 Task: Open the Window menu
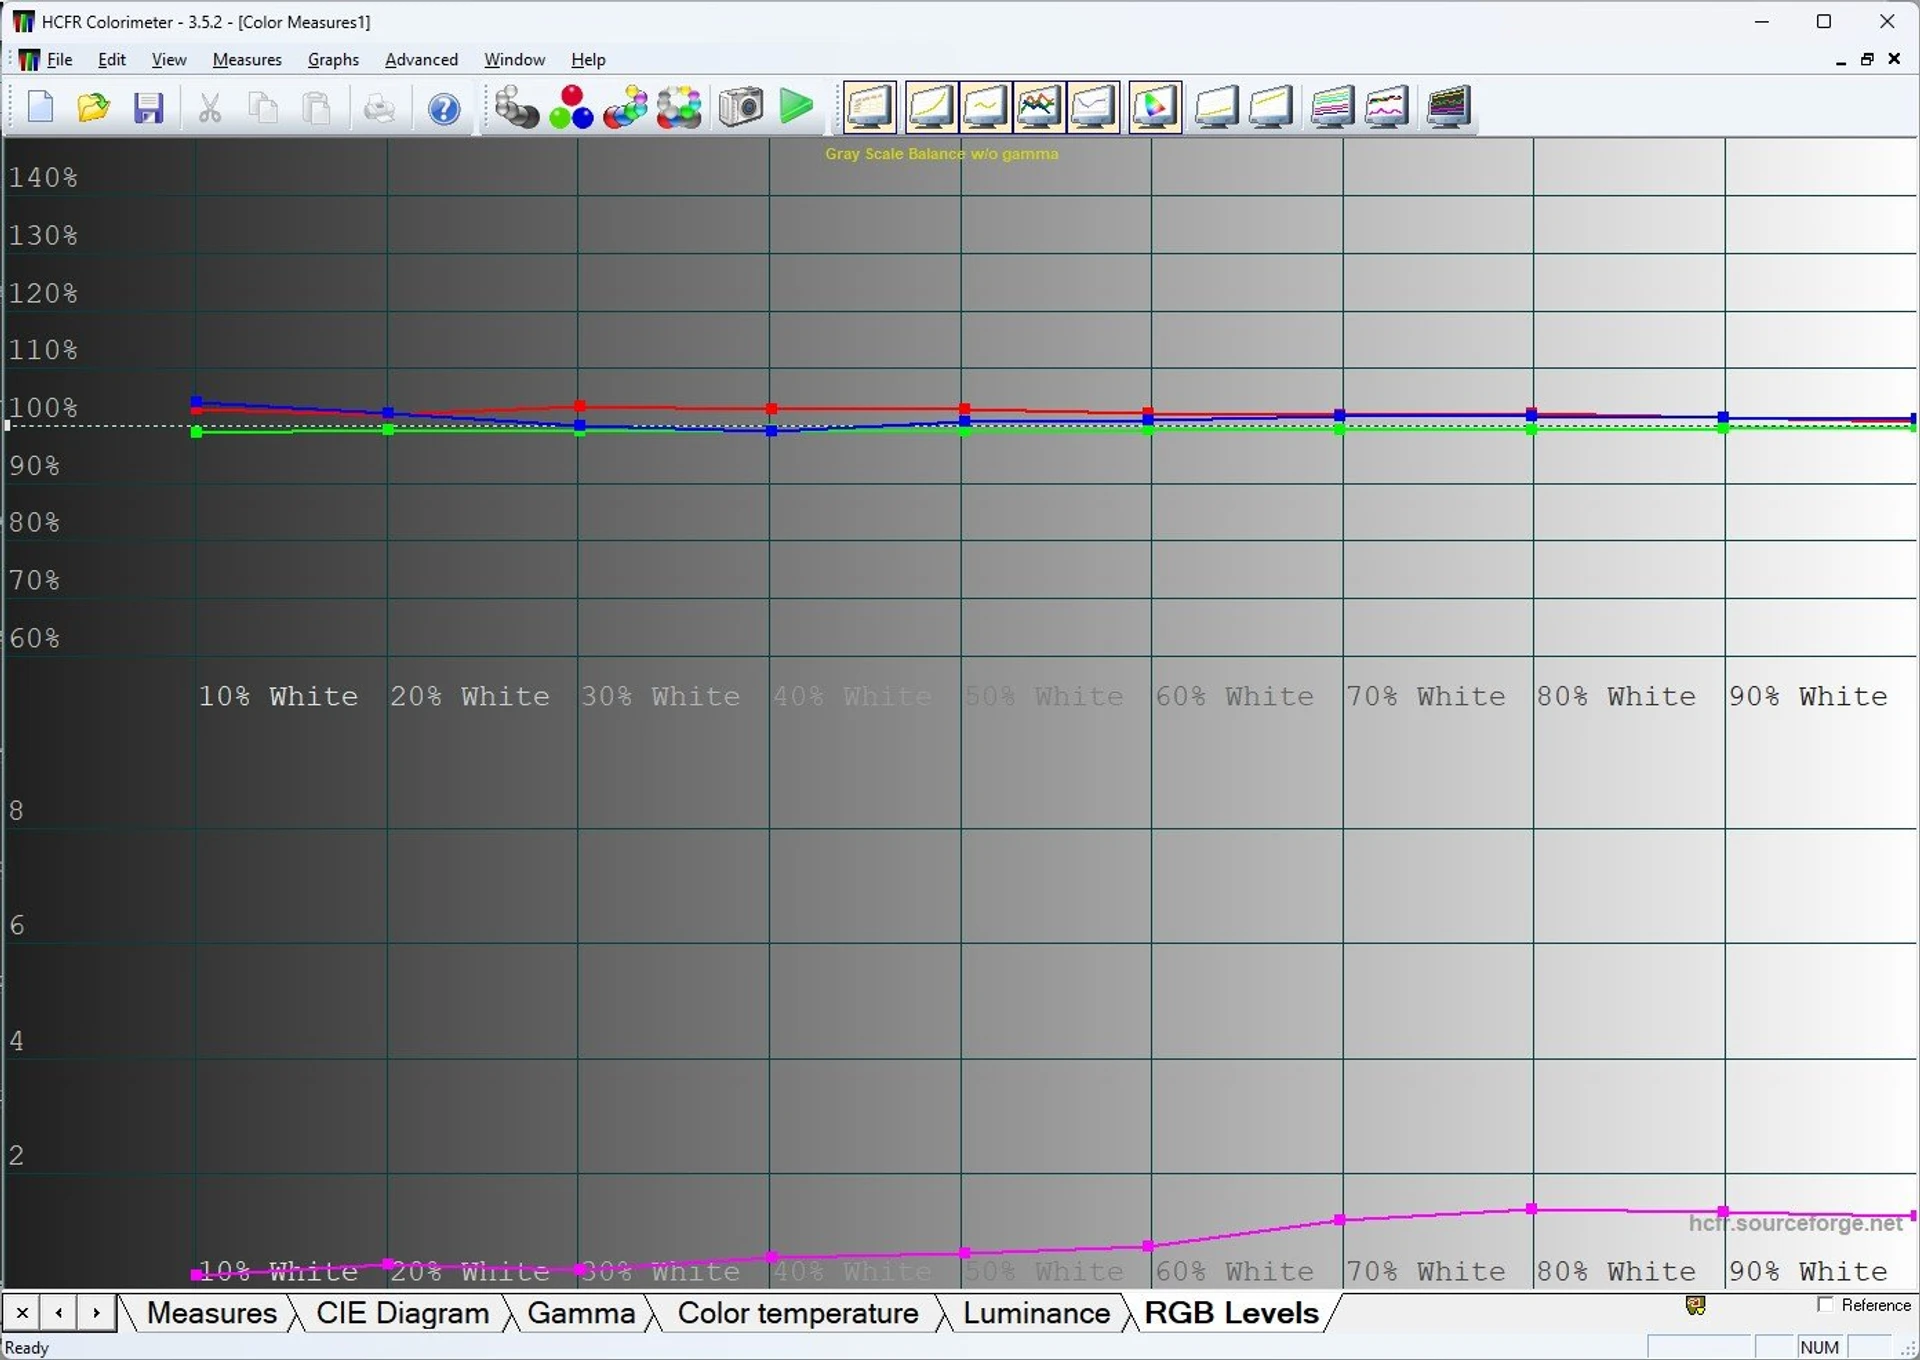click(x=514, y=60)
